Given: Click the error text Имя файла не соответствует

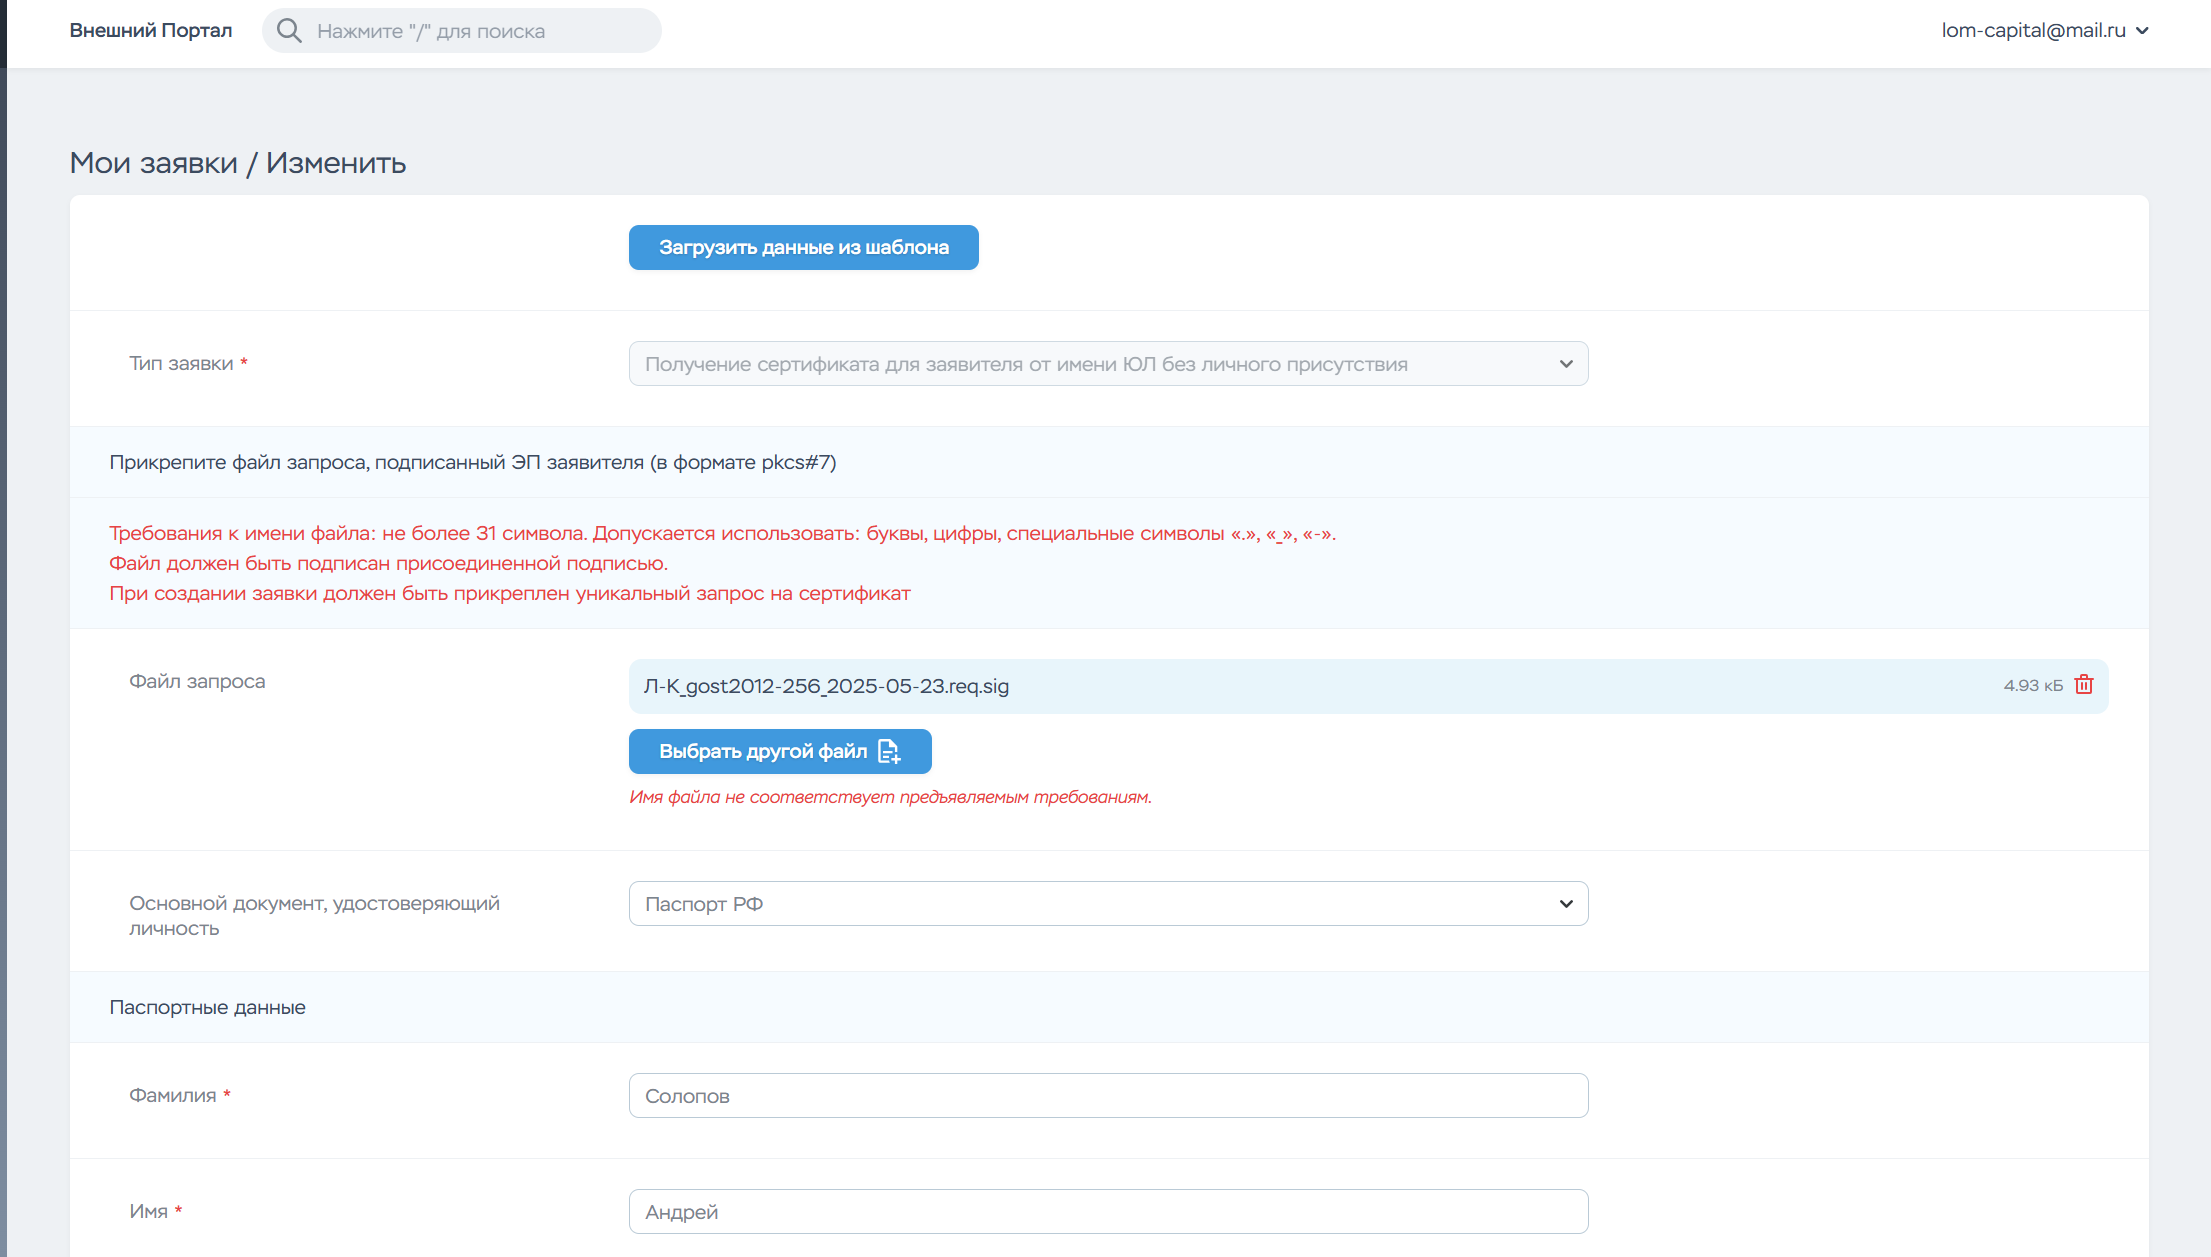Looking at the screenshot, I should coord(890,798).
